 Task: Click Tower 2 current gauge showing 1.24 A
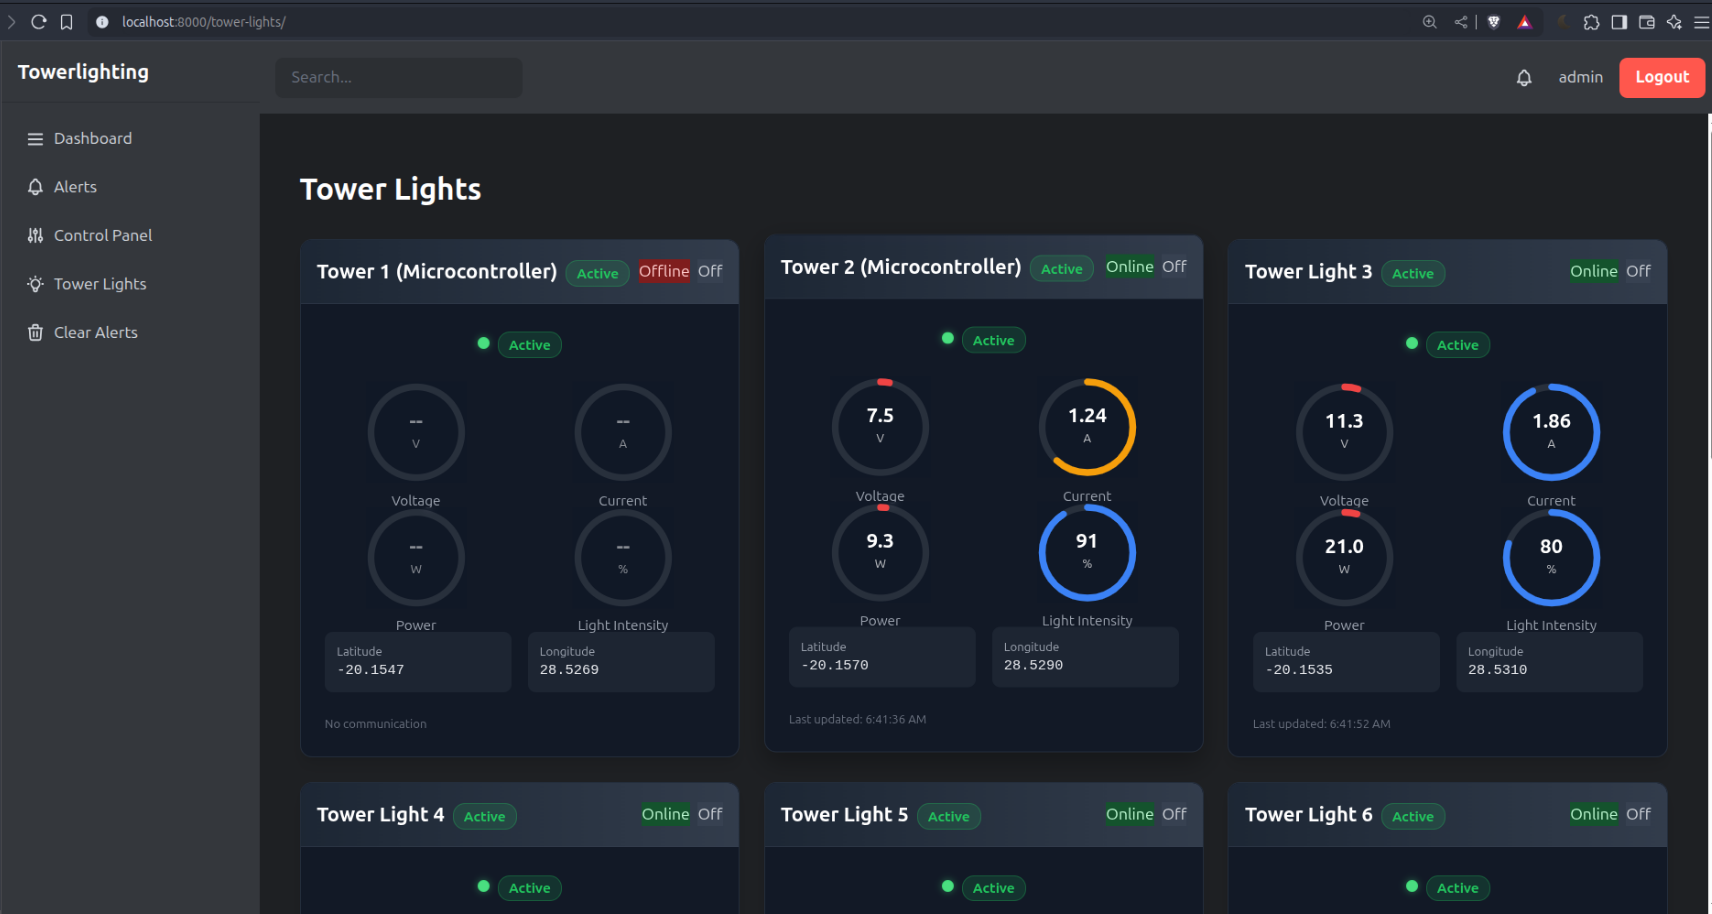click(x=1087, y=427)
